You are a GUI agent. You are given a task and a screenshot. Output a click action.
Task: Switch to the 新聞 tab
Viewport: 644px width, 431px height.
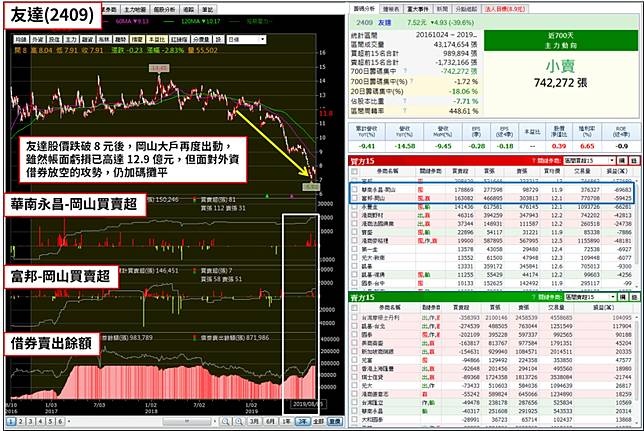[442, 9]
